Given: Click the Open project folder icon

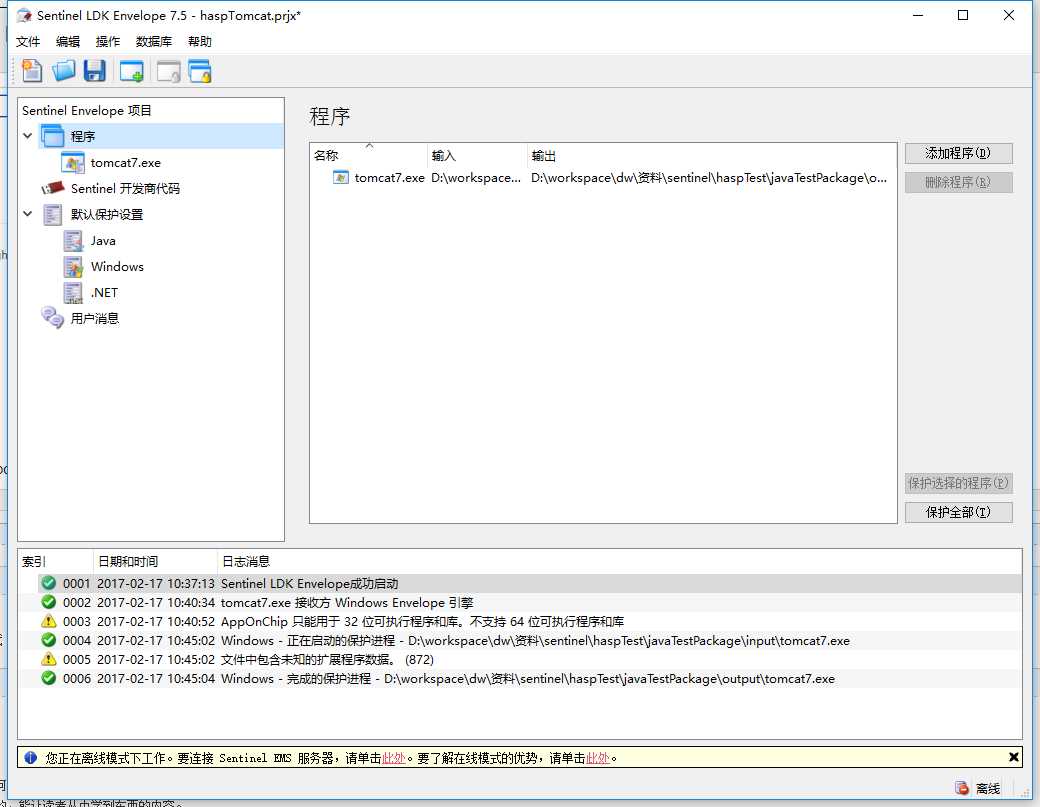Looking at the screenshot, I should (64, 71).
